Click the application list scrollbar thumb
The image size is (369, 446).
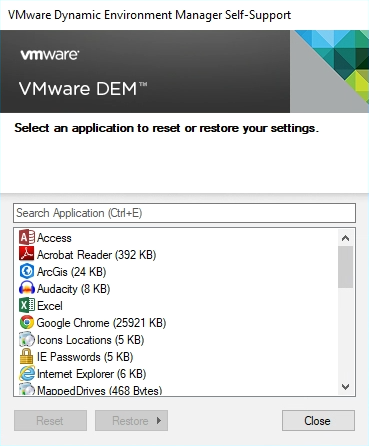346,267
